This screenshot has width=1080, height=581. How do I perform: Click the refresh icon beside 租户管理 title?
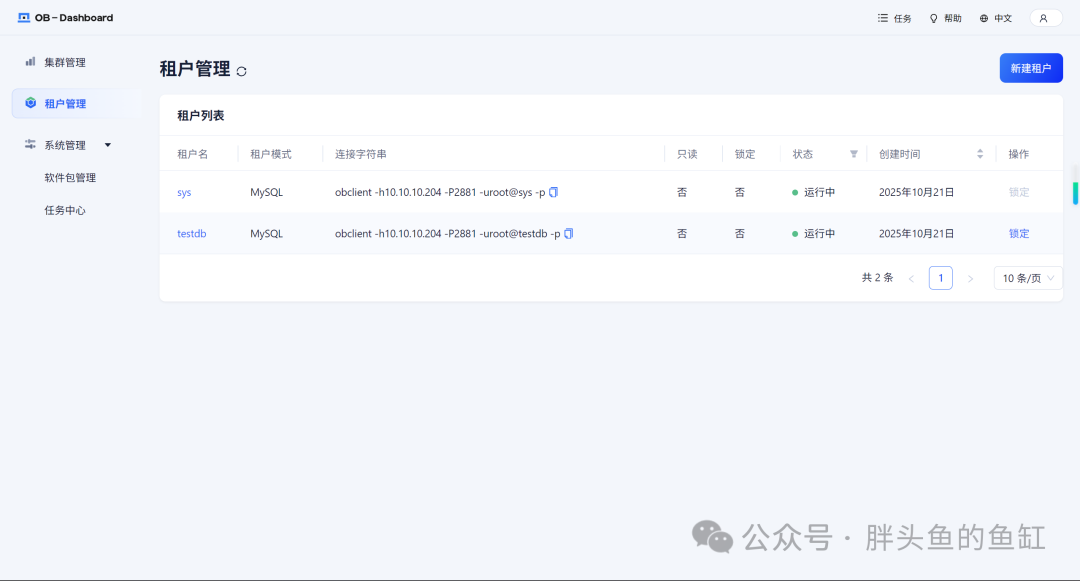tap(241, 71)
